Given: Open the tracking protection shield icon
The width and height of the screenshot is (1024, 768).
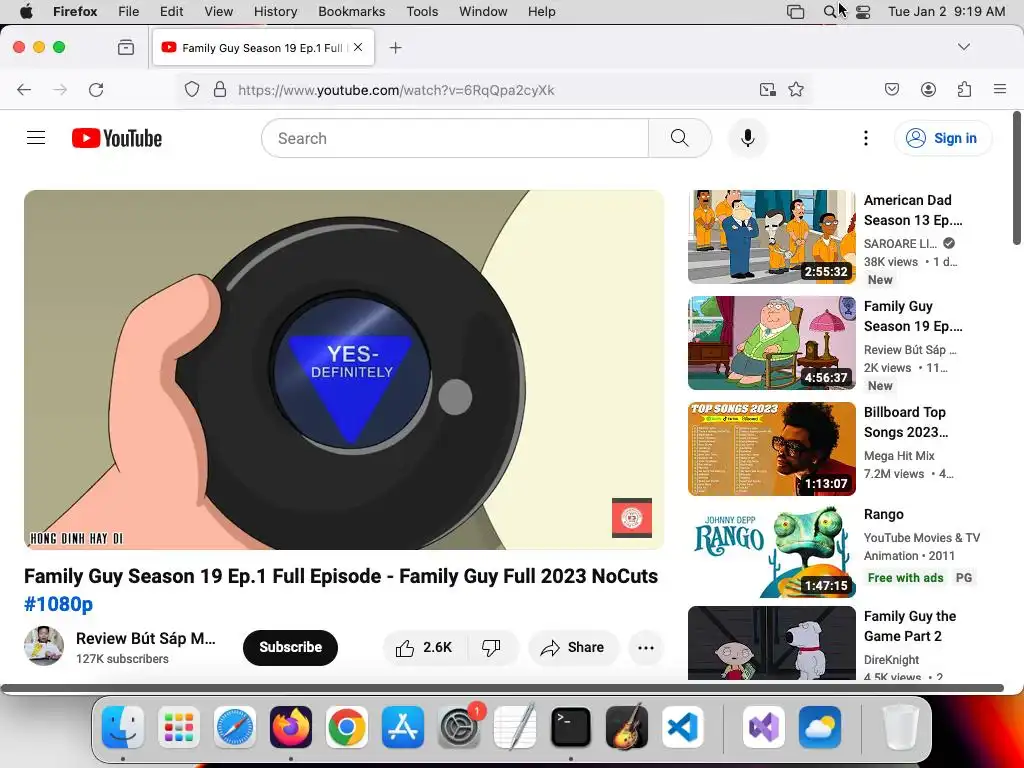Looking at the screenshot, I should (x=191, y=89).
